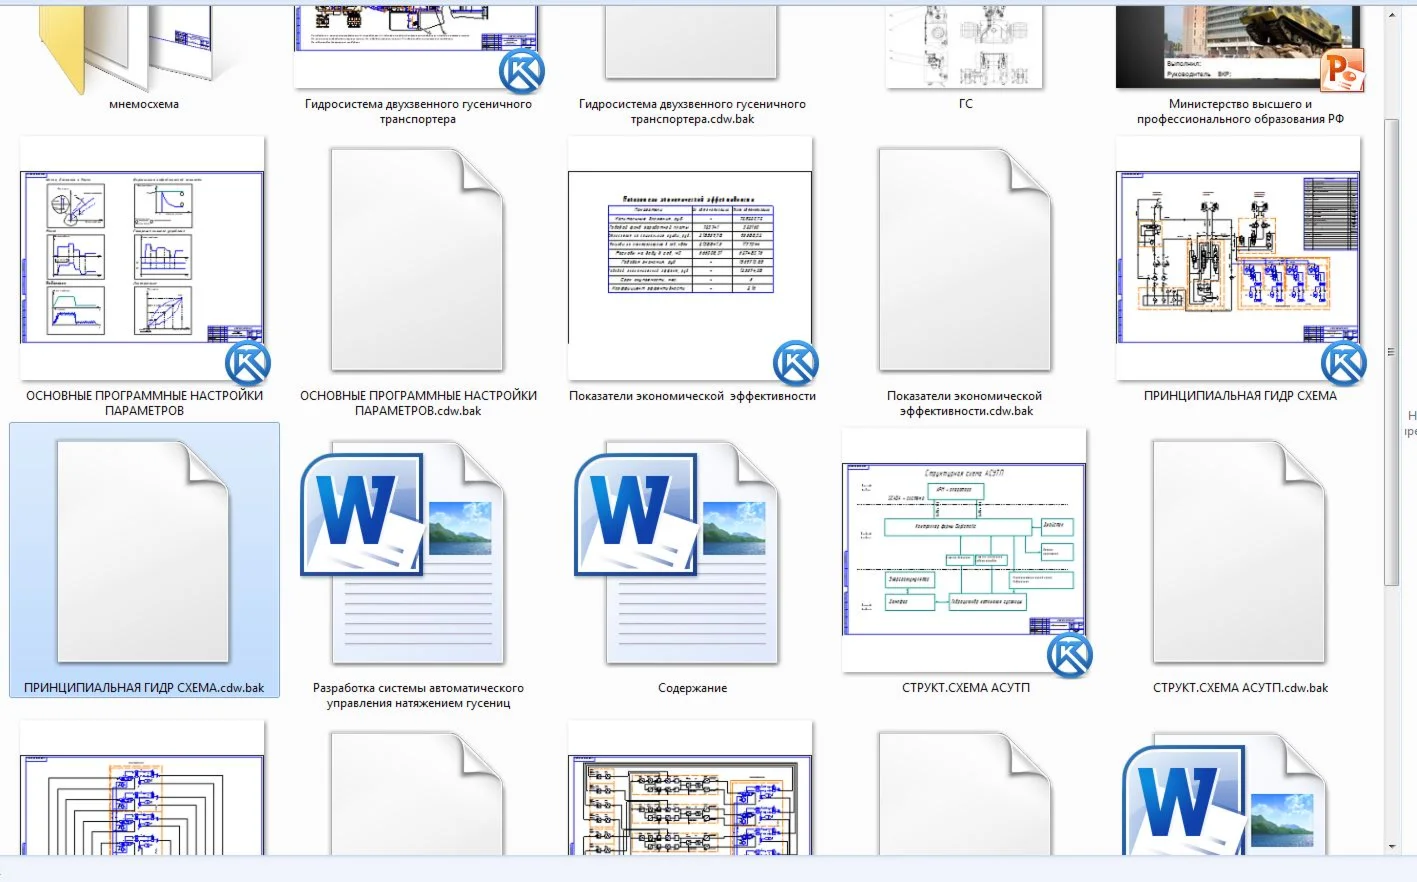Select Показатели экономической эффективности table drawing thumbnail

[692, 258]
